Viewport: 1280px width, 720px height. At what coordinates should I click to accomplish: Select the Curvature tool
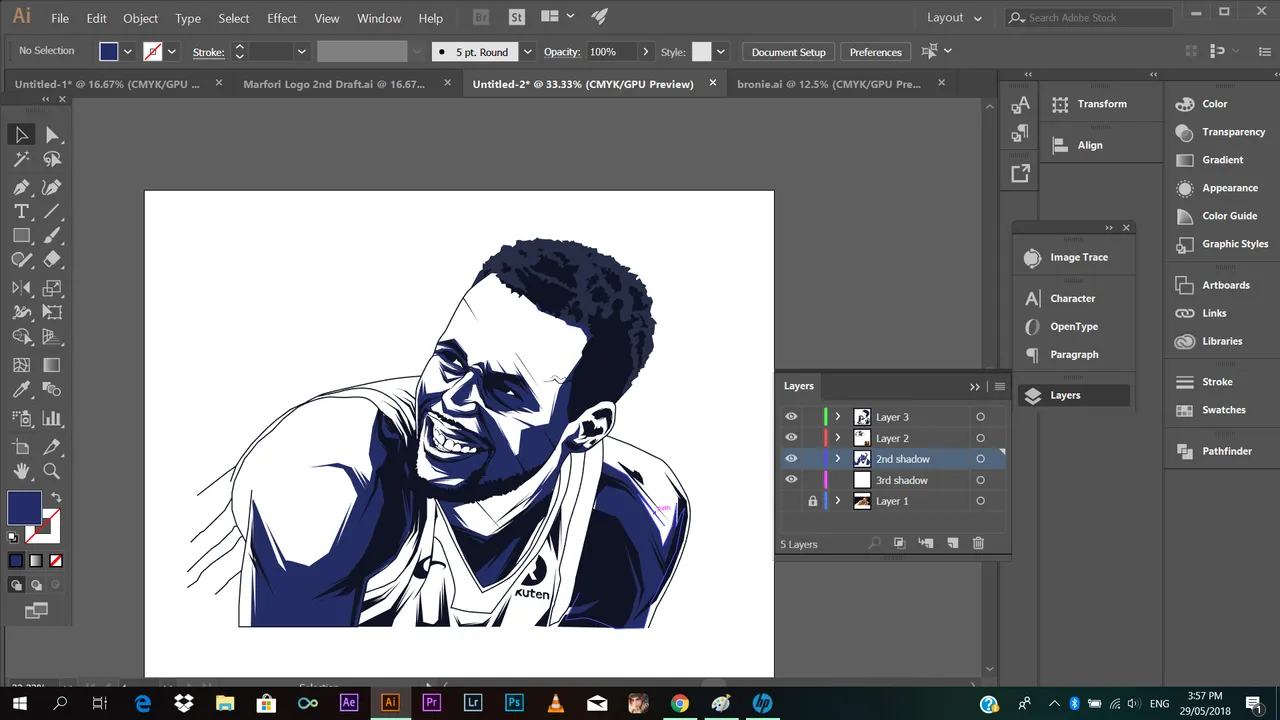tap(53, 187)
